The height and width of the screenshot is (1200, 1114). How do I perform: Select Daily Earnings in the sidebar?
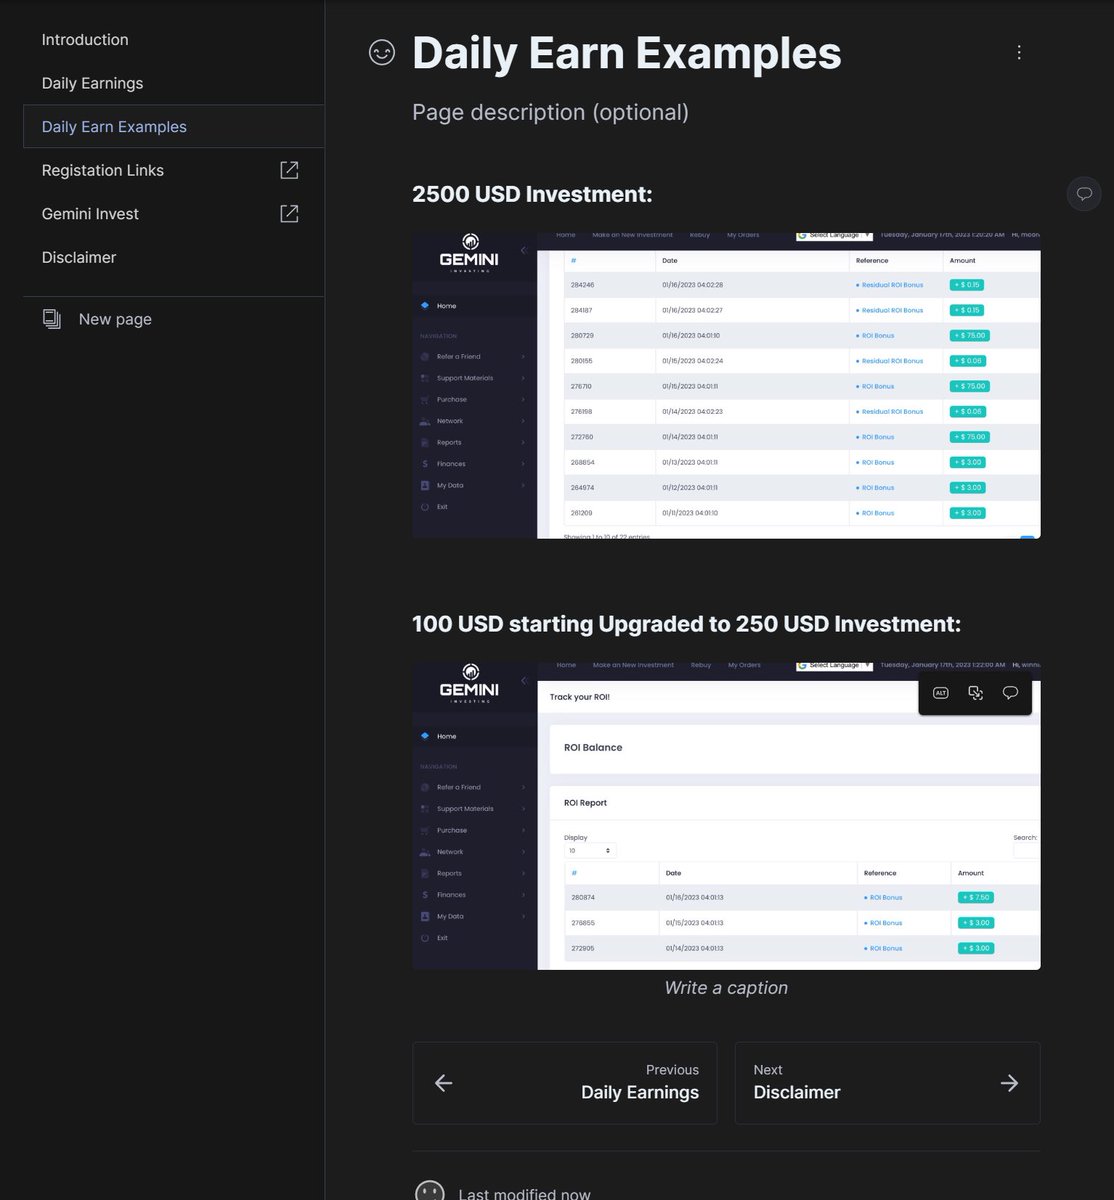click(x=92, y=83)
